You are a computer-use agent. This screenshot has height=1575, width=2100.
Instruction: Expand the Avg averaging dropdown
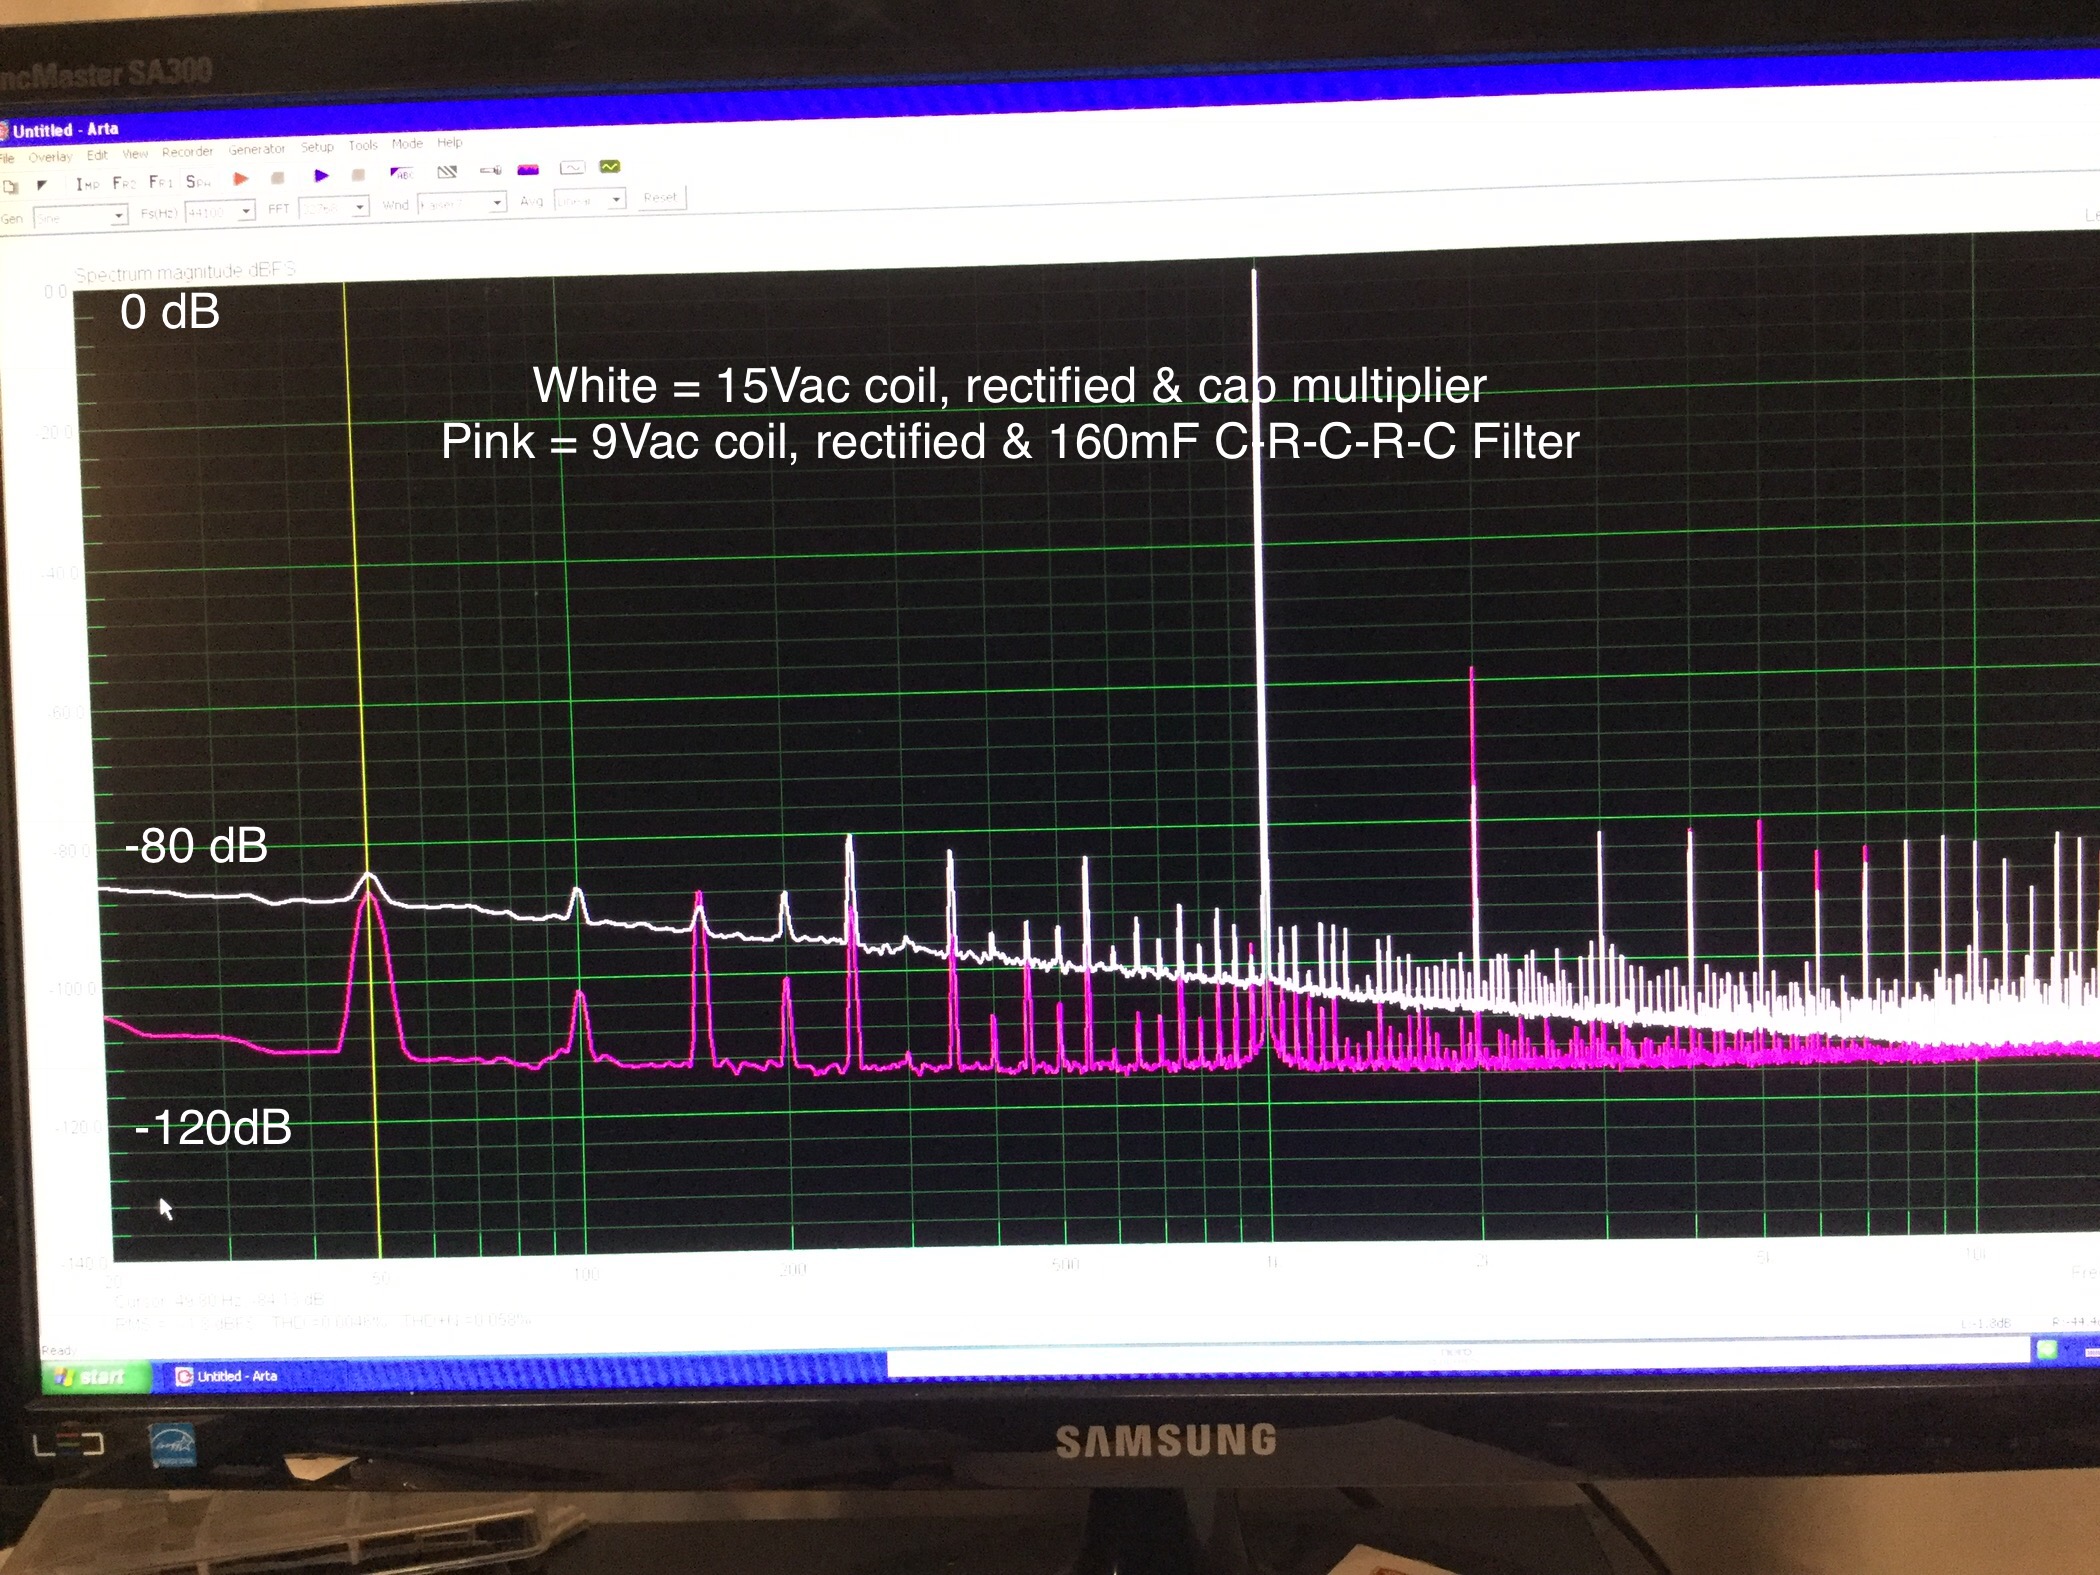point(617,199)
